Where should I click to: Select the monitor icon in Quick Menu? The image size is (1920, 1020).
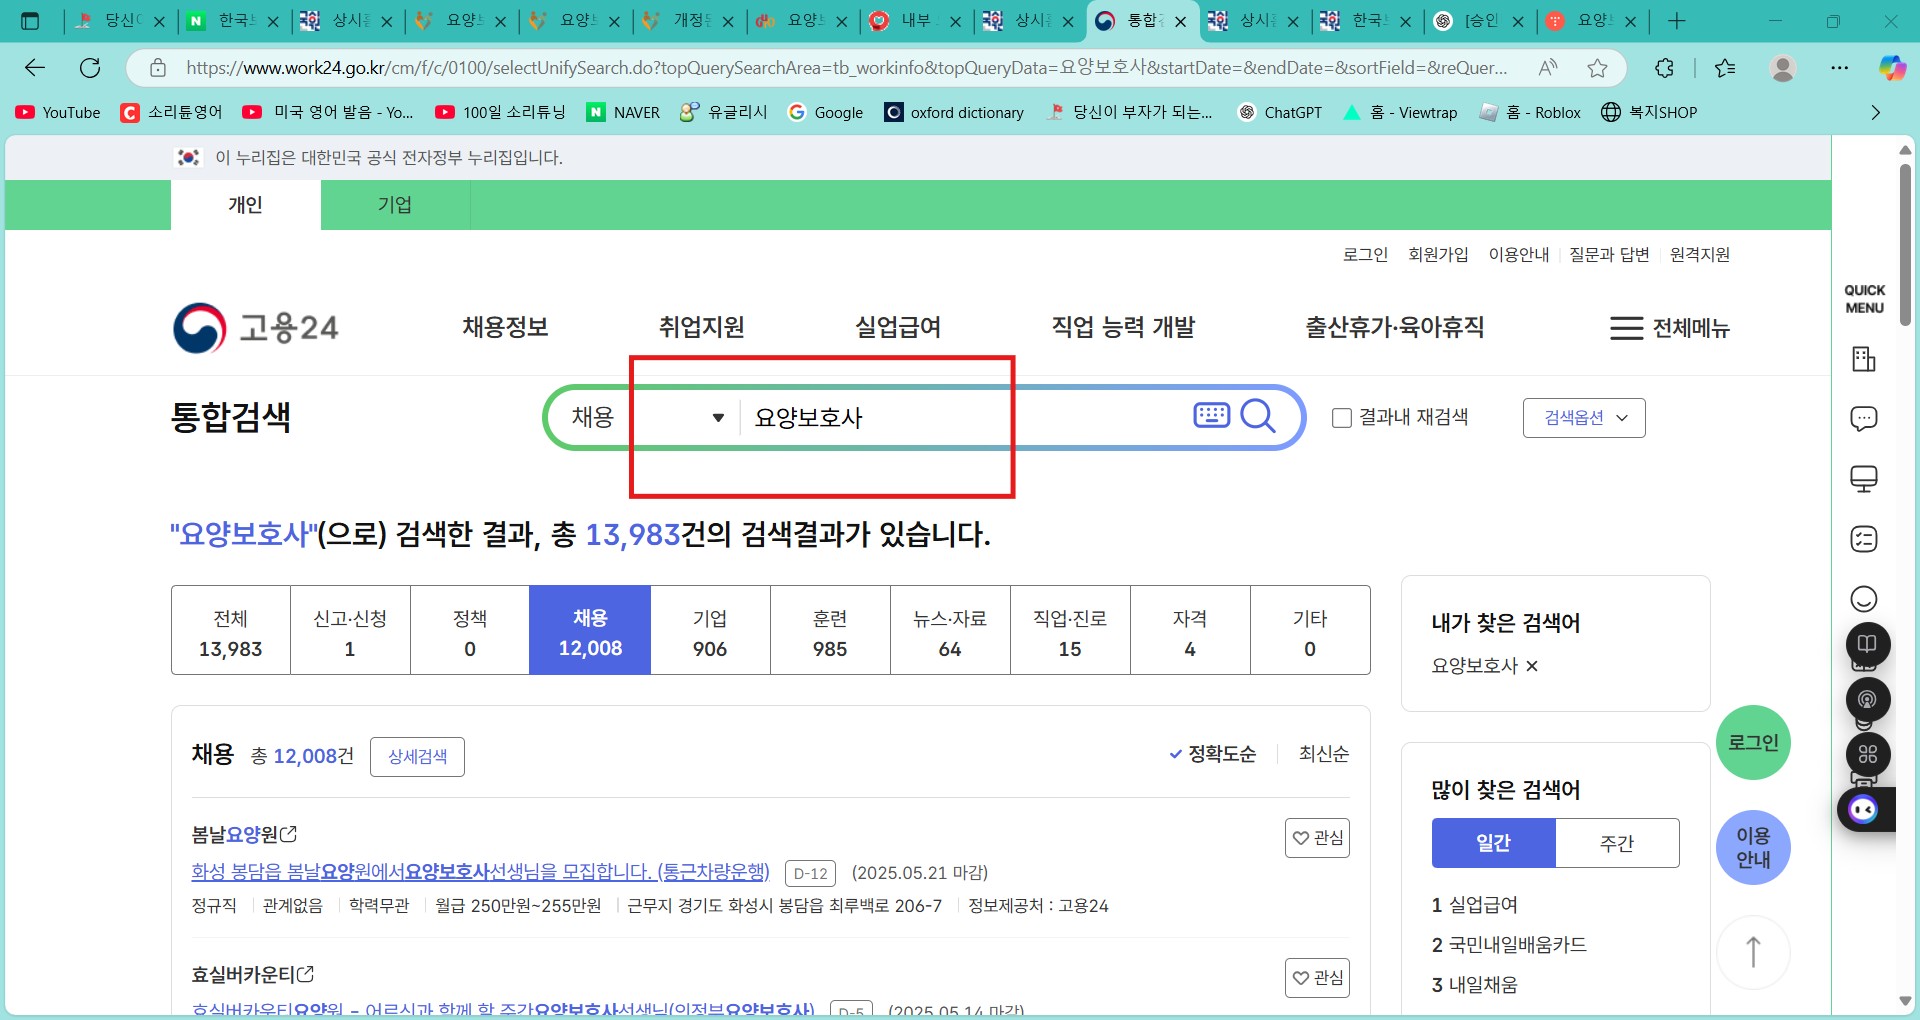[1864, 479]
